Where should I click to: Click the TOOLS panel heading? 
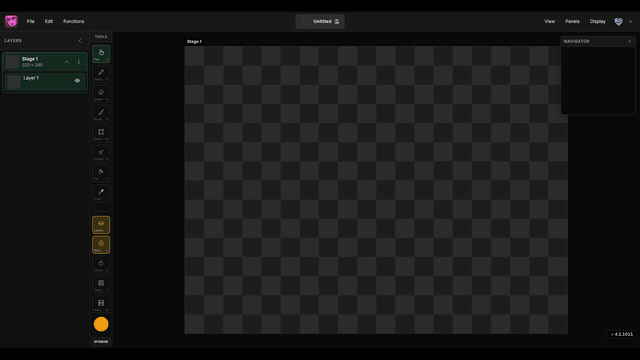pyautogui.click(x=101, y=37)
